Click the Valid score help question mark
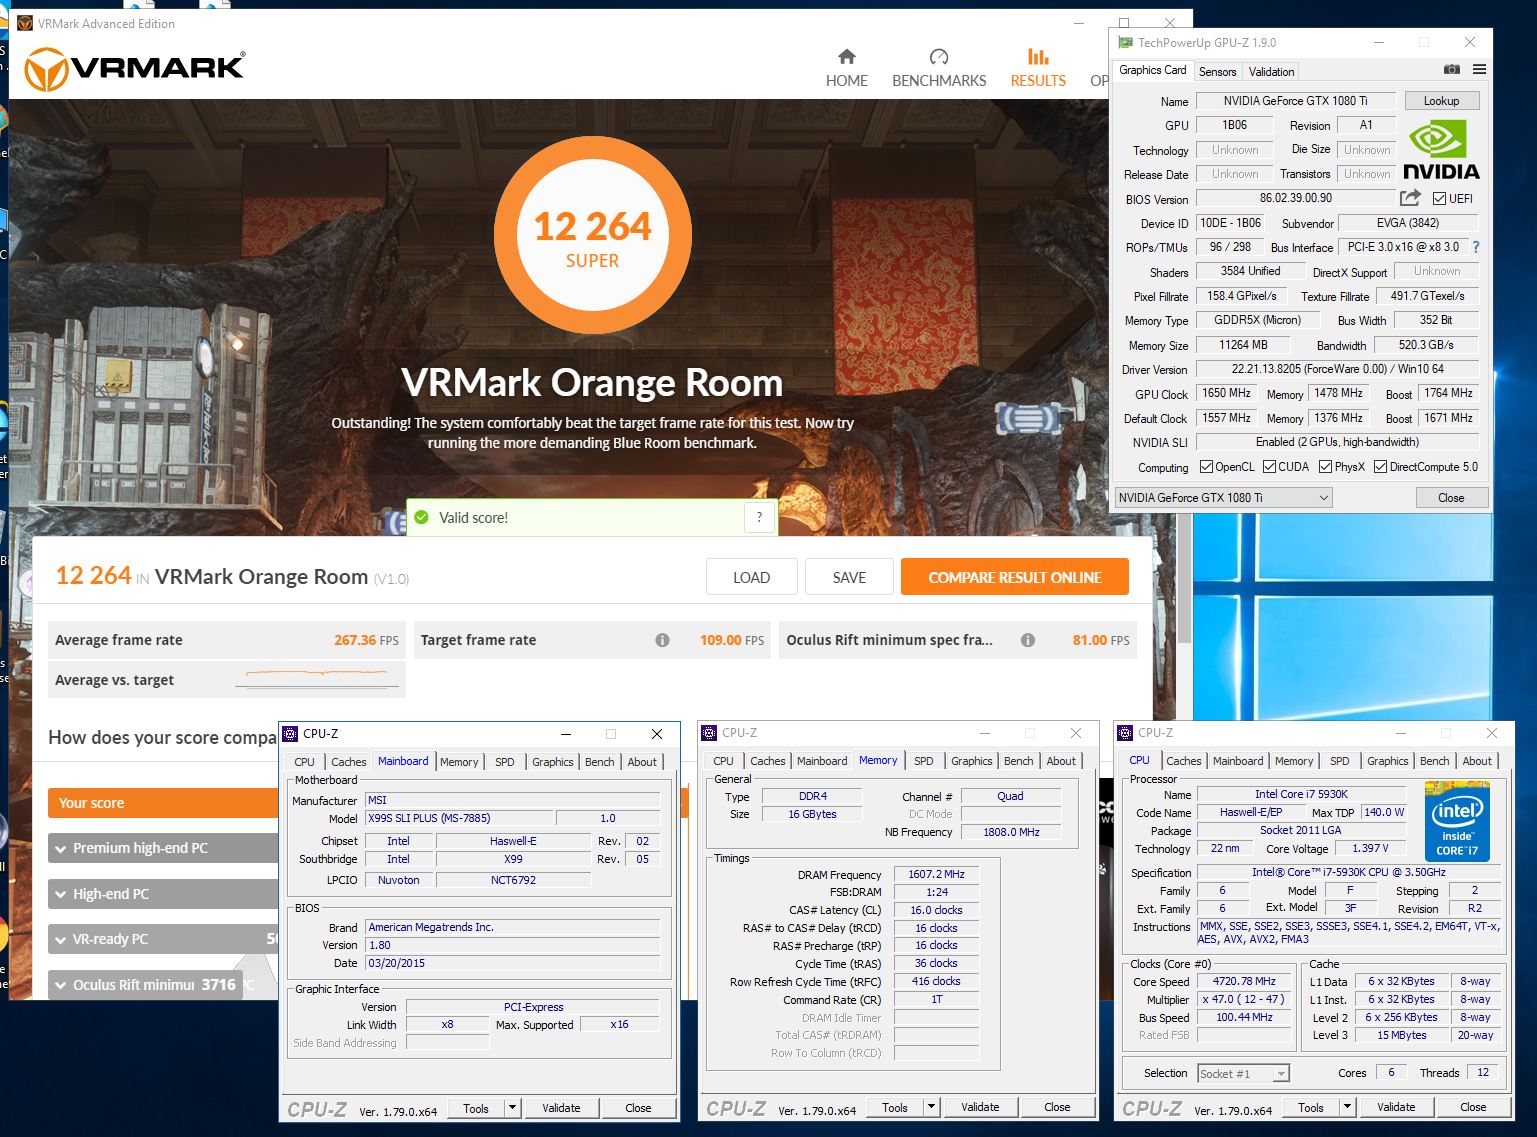Image resolution: width=1537 pixels, height=1137 pixels. (x=759, y=517)
